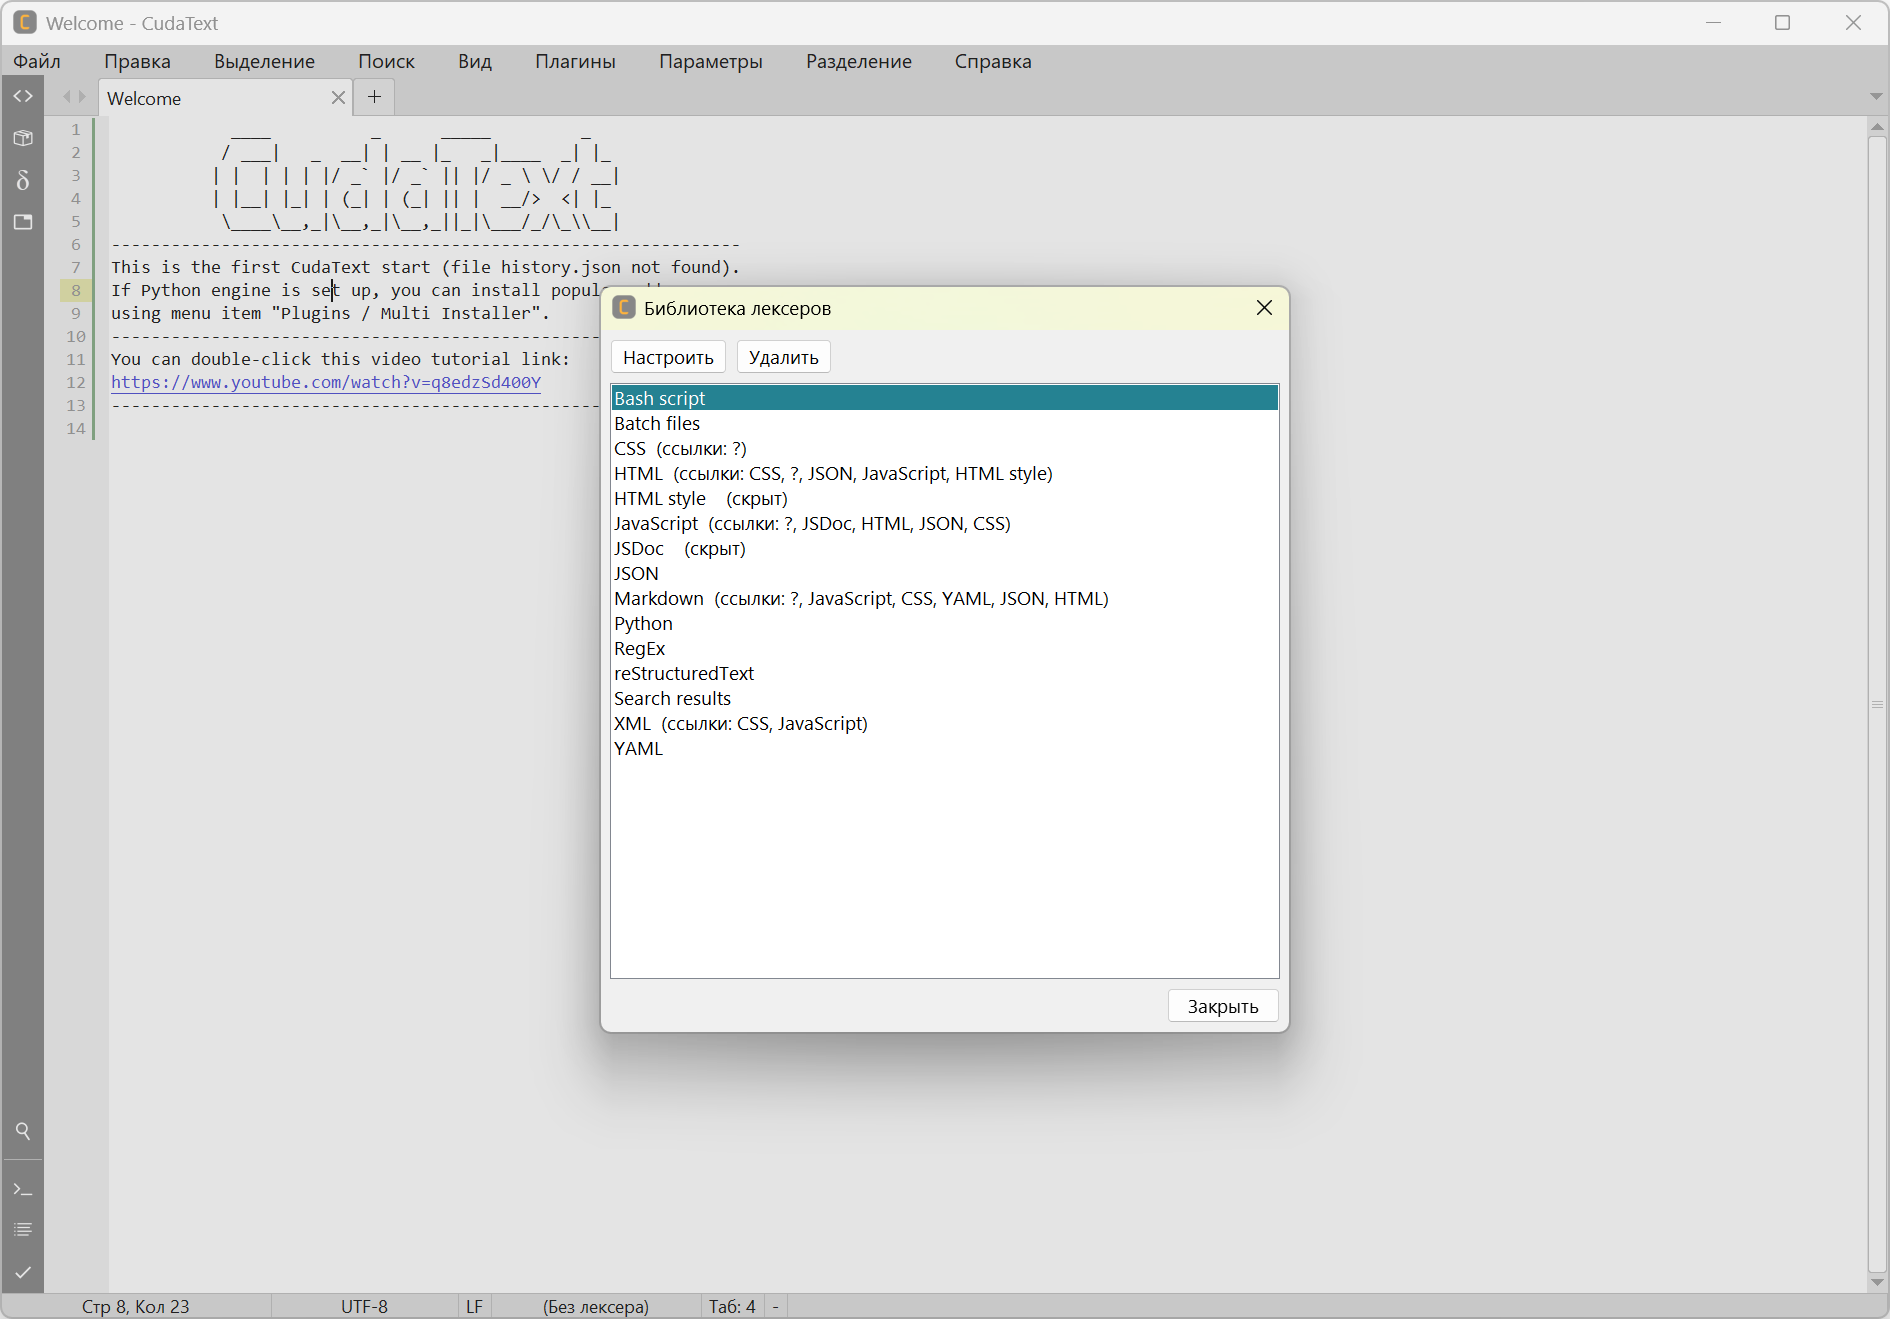This screenshot has width=1890, height=1319.
Task: Open the Tabs list panel icon in sidebar
Action: (23, 222)
